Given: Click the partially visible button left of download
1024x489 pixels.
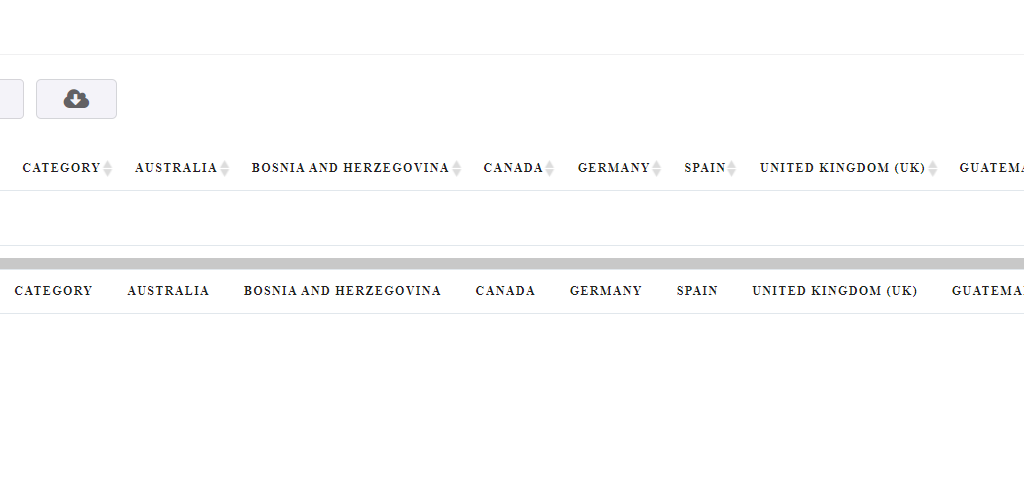Looking at the screenshot, I should pyautogui.click(x=11, y=99).
